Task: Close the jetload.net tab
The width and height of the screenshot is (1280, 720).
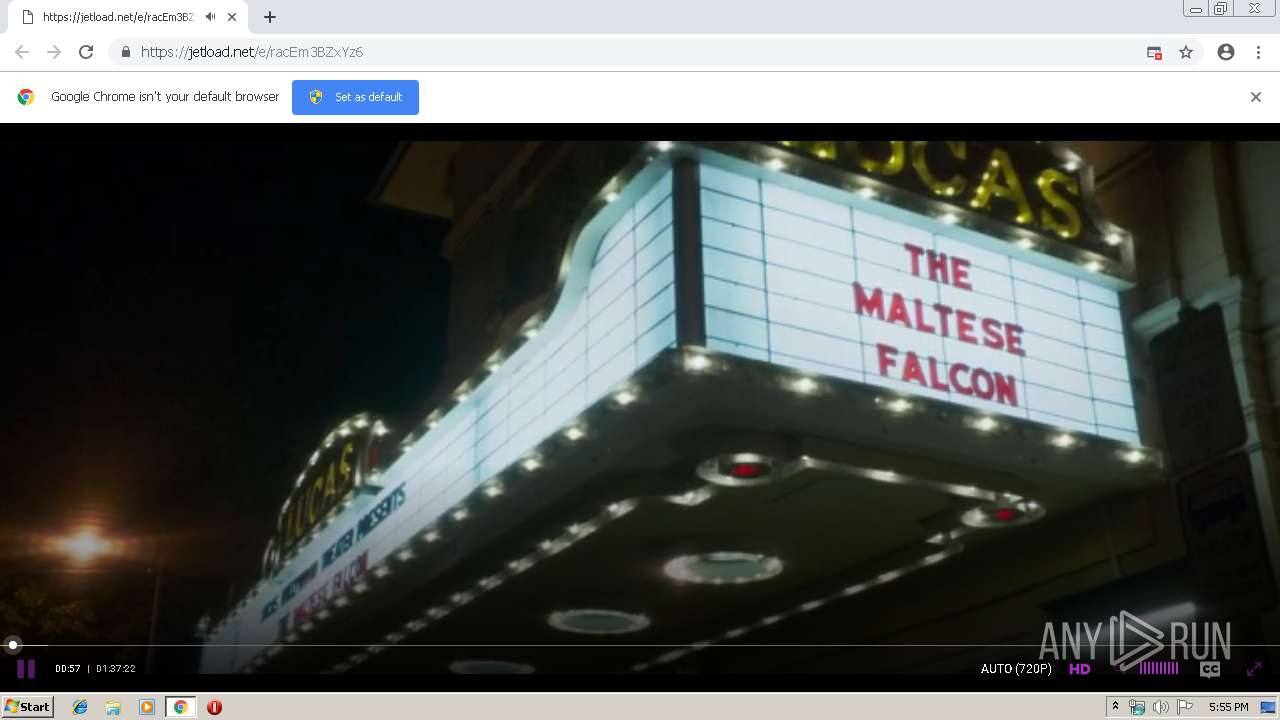Action: click(x=232, y=17)
